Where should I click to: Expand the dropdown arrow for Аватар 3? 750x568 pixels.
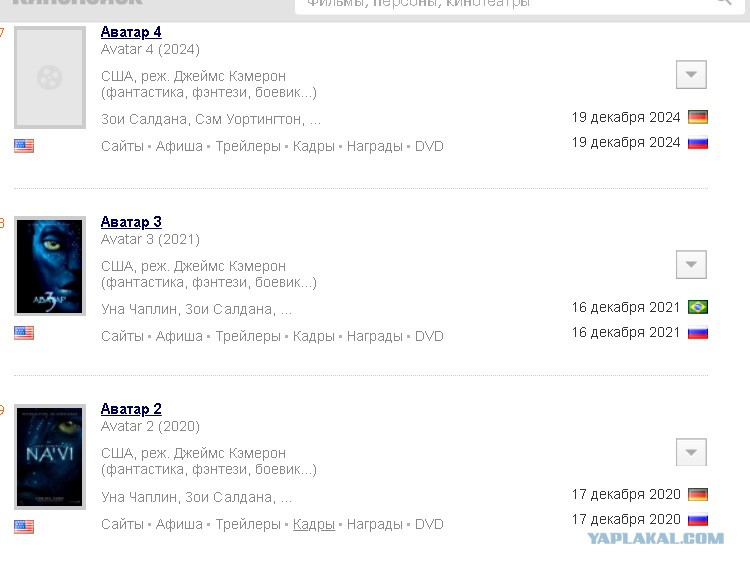pyautogui.click(x=691, y=264)
